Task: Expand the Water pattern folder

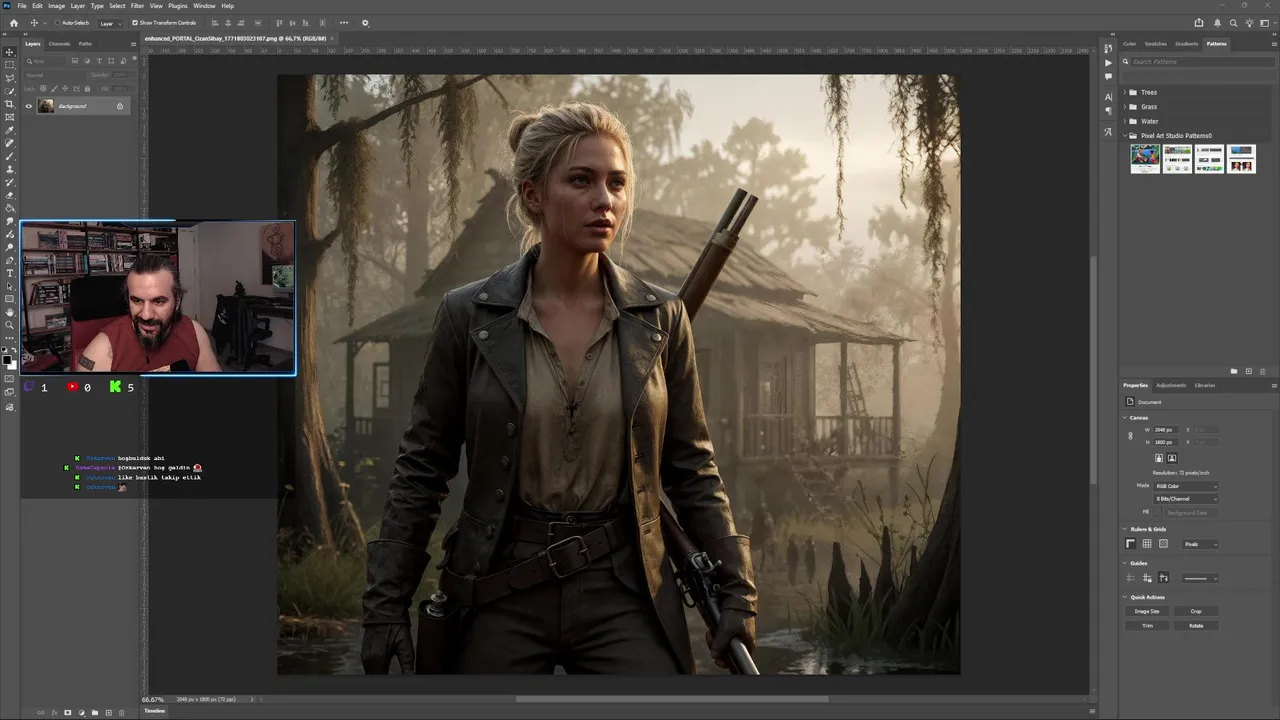Action: (1125, 121)
